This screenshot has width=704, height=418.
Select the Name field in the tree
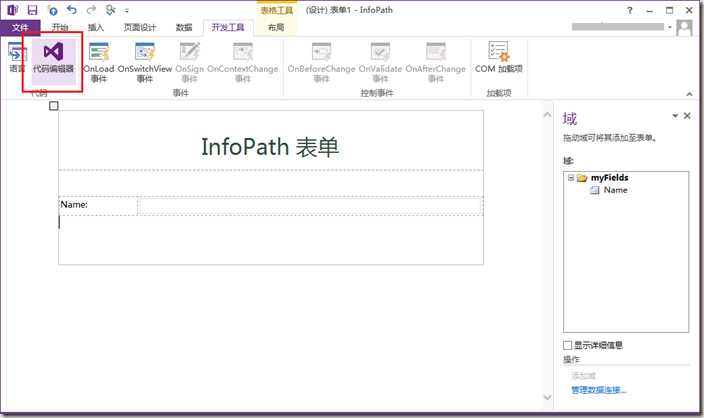[x=609, y=190]
